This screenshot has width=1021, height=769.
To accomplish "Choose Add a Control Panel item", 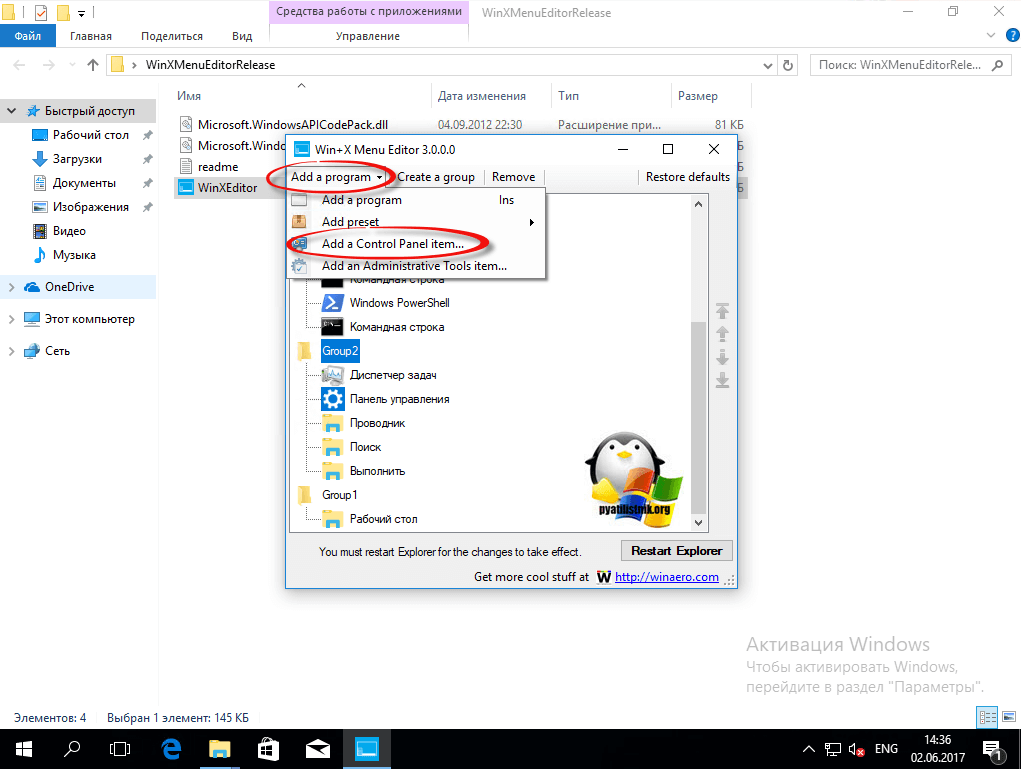I will point(392,244).
